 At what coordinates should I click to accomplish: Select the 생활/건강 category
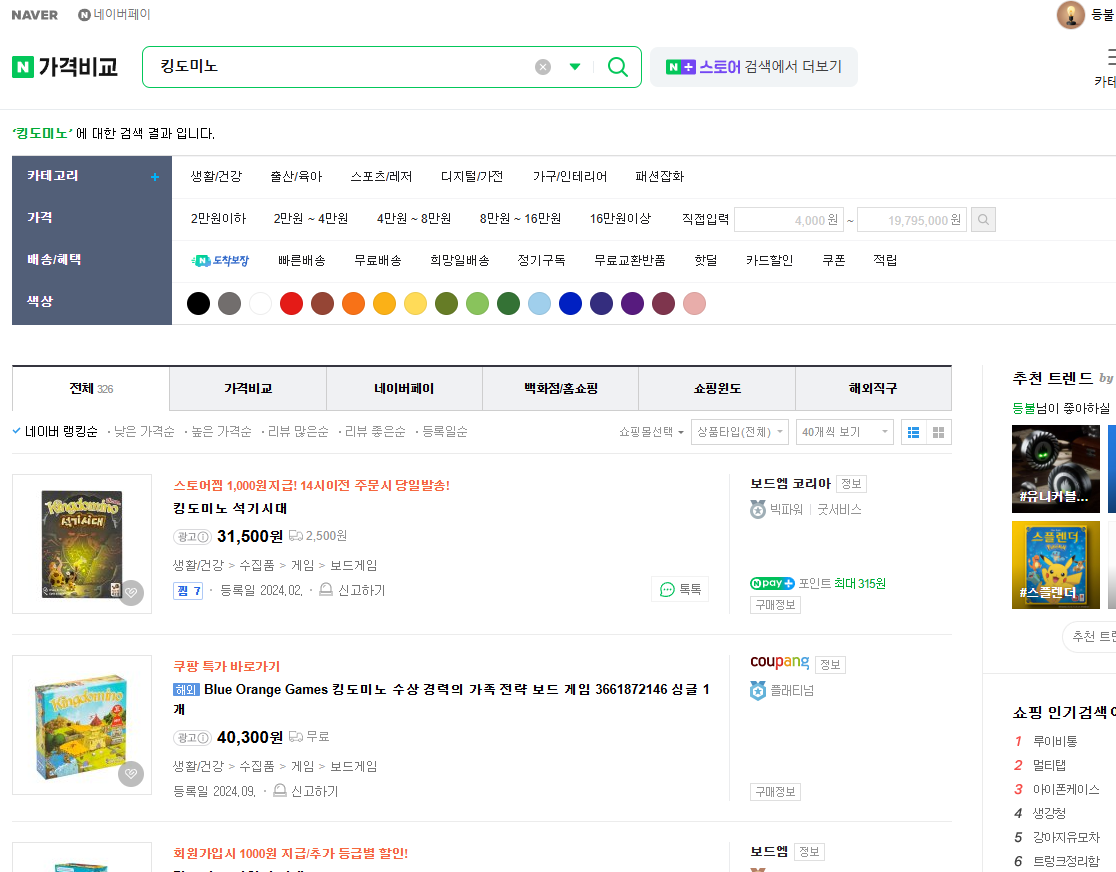tap(216, 176)
